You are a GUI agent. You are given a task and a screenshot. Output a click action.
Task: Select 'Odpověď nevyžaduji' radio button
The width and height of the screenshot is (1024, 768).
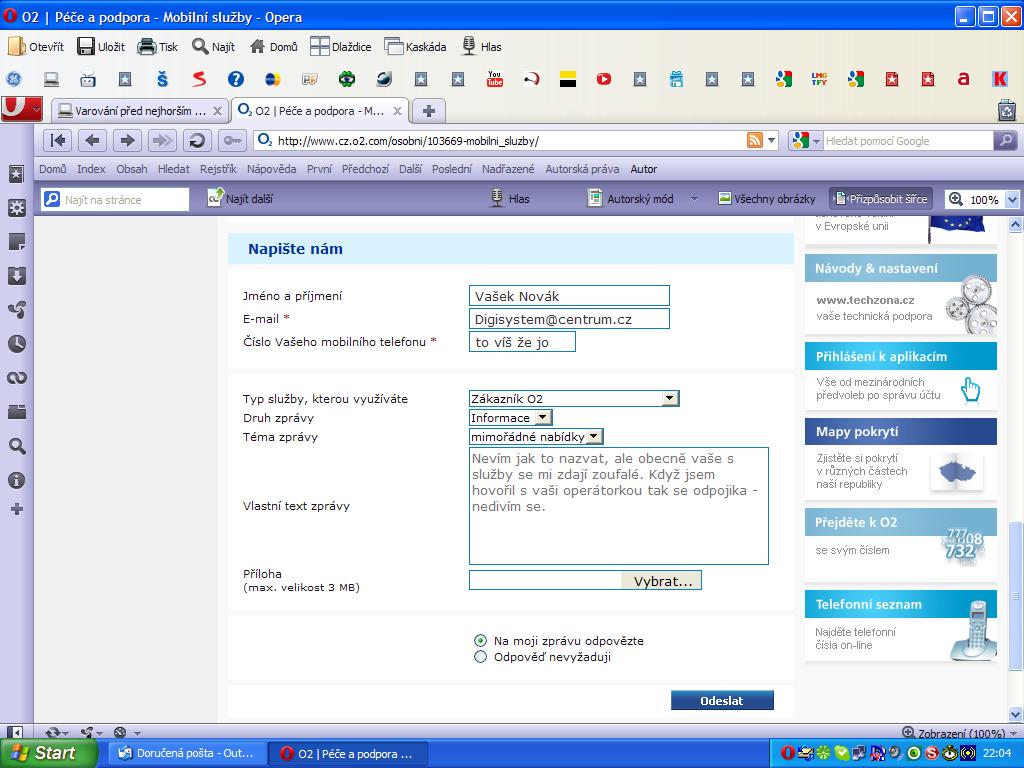481,657
